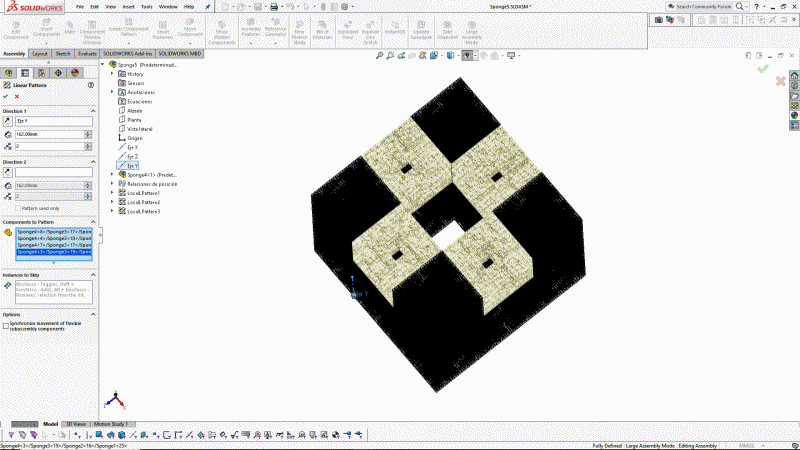The width and height of the screenshot is (800, 450).
Task: Expand the Sponge4<1> tree node
Action: coord(112,174)
